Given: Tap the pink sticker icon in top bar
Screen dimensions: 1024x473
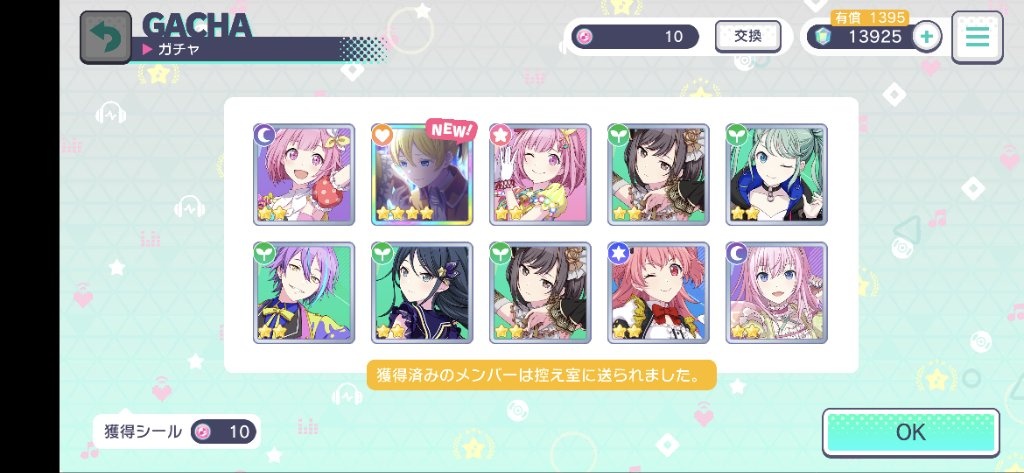Looking at the screenshot, I should pyautogui.click(x=584, y=37).
